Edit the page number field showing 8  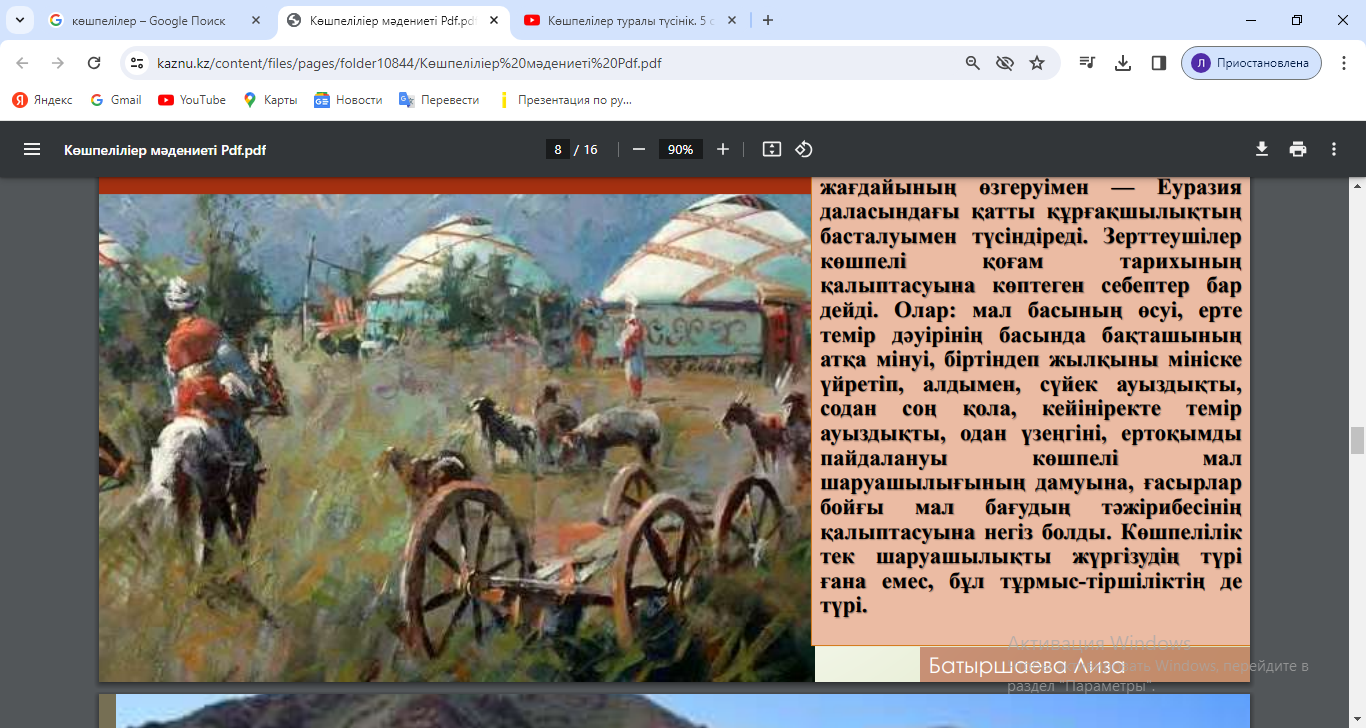tap(556, 148)
